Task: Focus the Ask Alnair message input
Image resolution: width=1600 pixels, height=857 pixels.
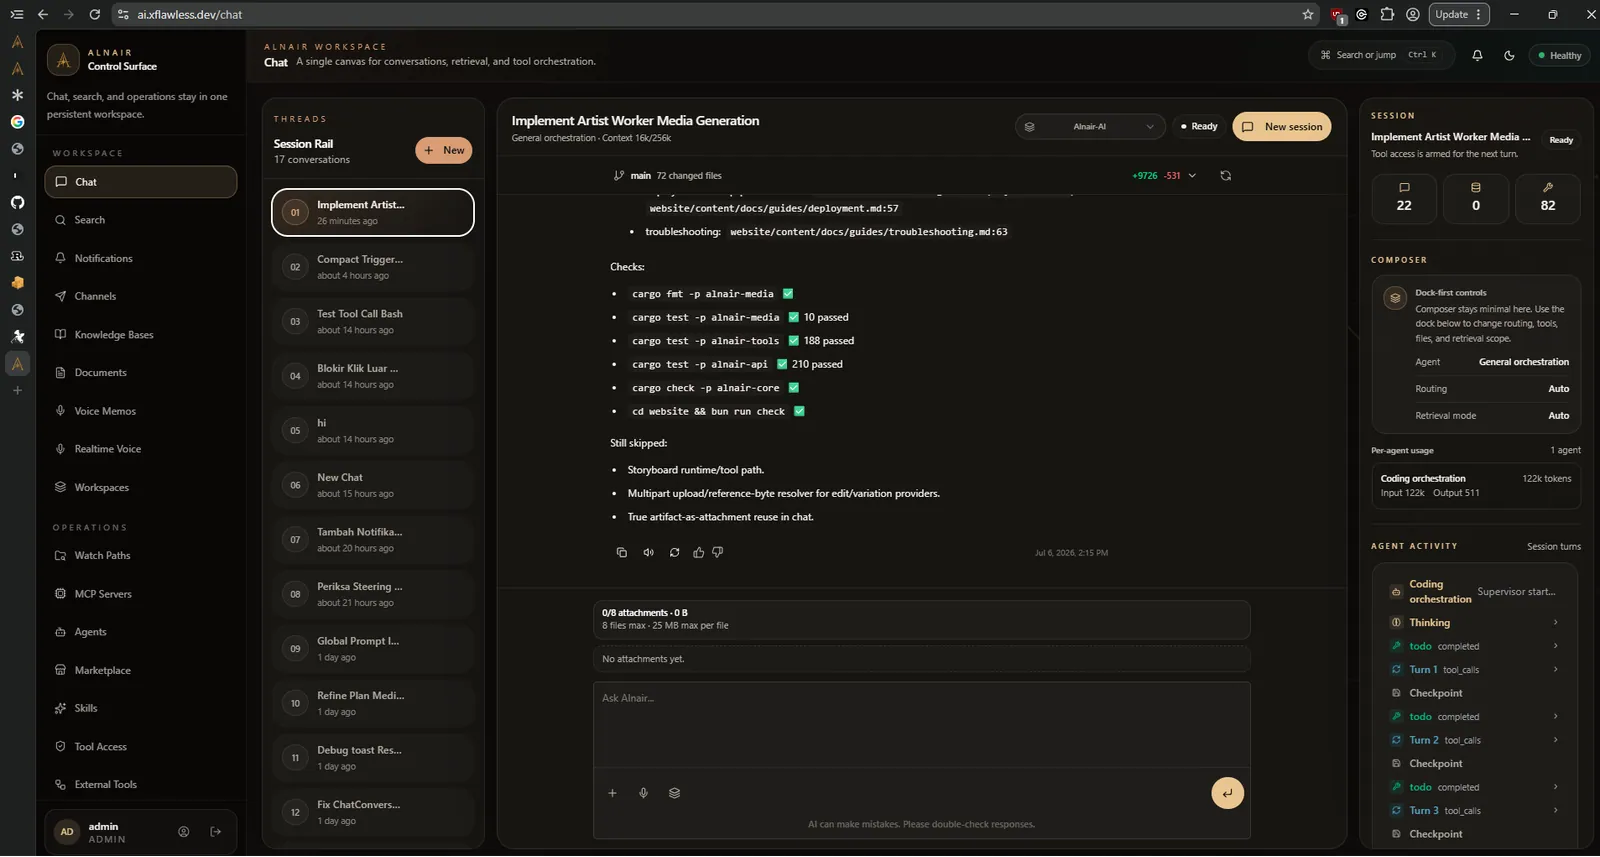Action: [921, 724]
